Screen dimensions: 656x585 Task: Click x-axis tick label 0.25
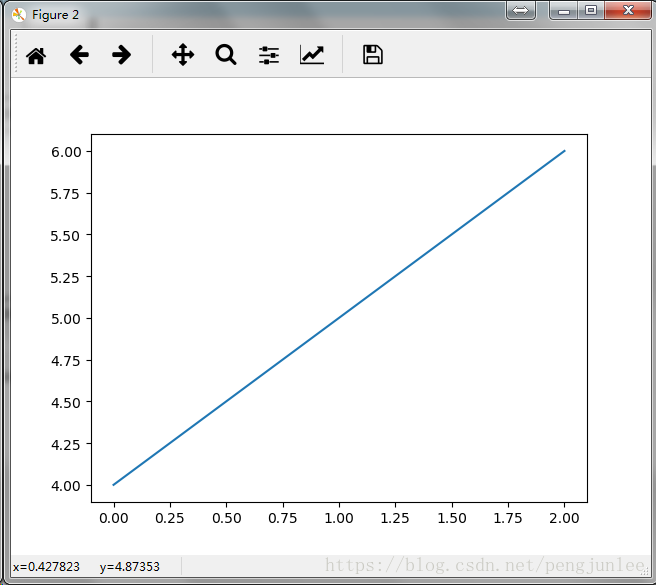pos(170,518)
